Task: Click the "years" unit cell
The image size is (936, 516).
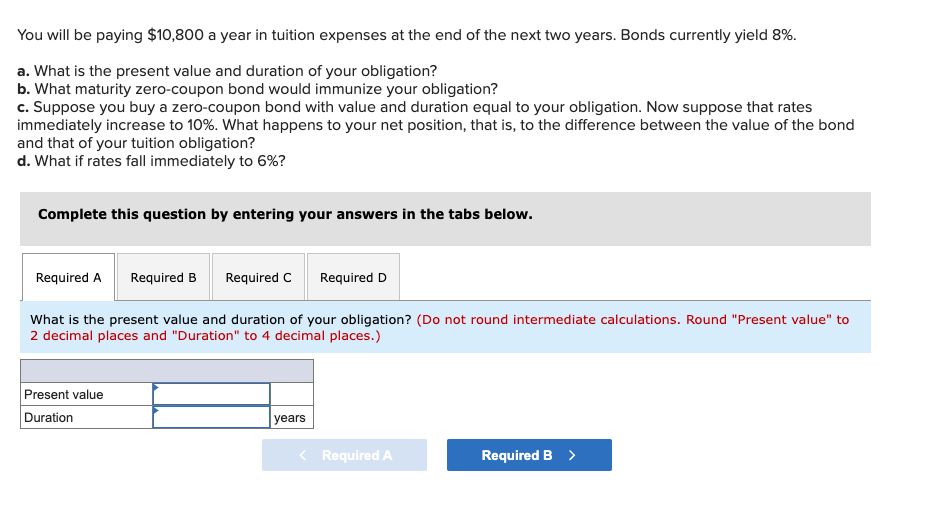Action: (290, 417)
